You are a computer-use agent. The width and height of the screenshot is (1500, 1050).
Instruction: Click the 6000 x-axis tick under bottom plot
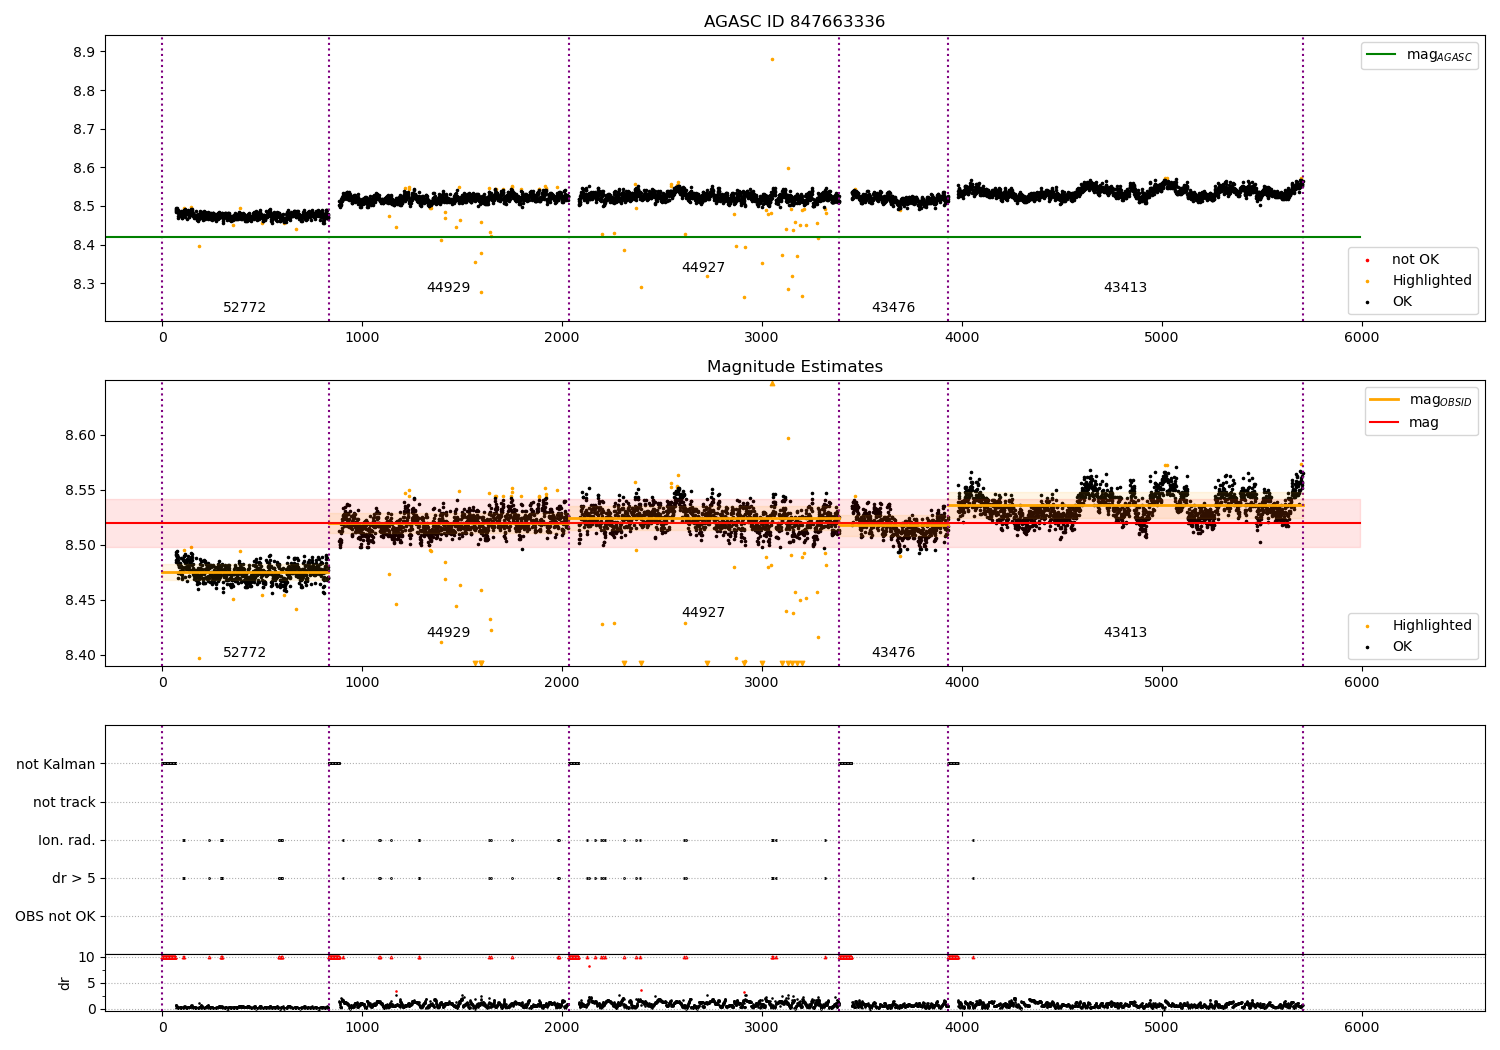tap(1361, 1027)
